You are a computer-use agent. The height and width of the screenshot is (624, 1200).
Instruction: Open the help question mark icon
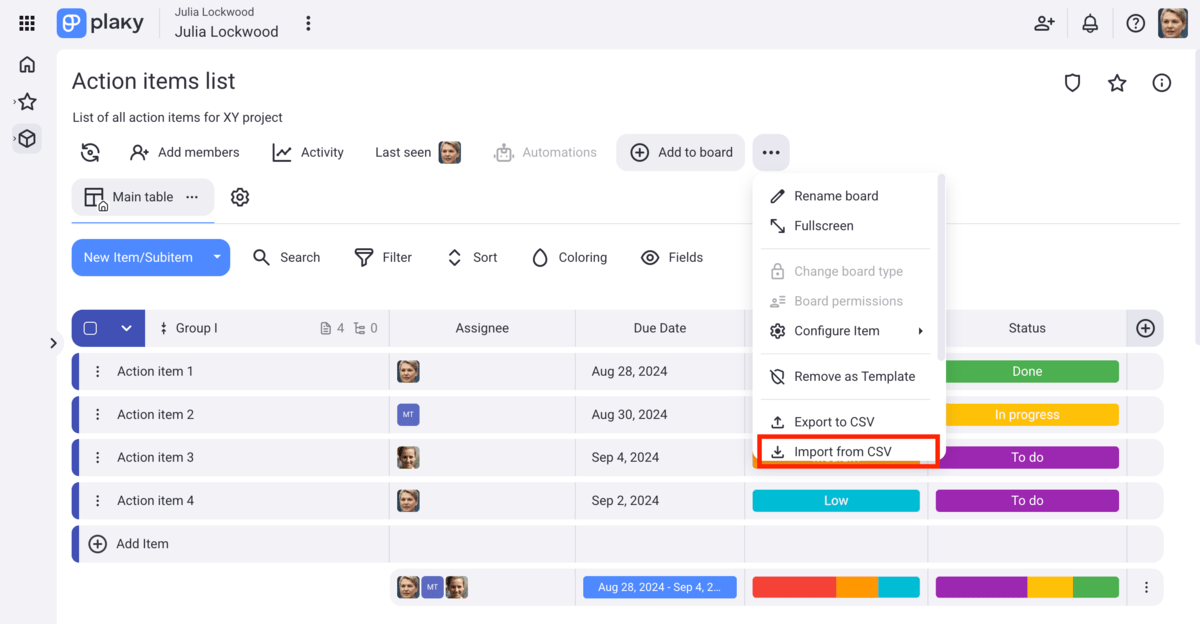click(1135, 23)
